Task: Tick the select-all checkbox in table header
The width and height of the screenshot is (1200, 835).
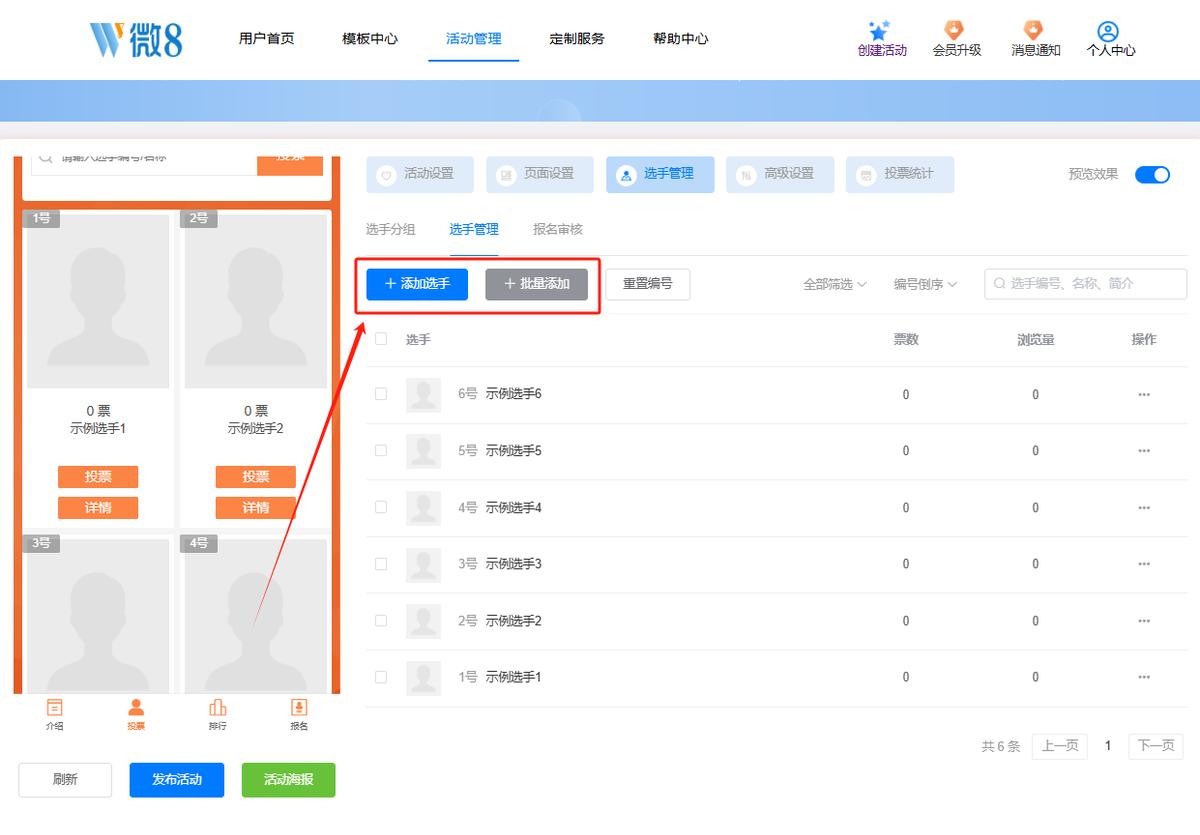Action: click(381, 339)
